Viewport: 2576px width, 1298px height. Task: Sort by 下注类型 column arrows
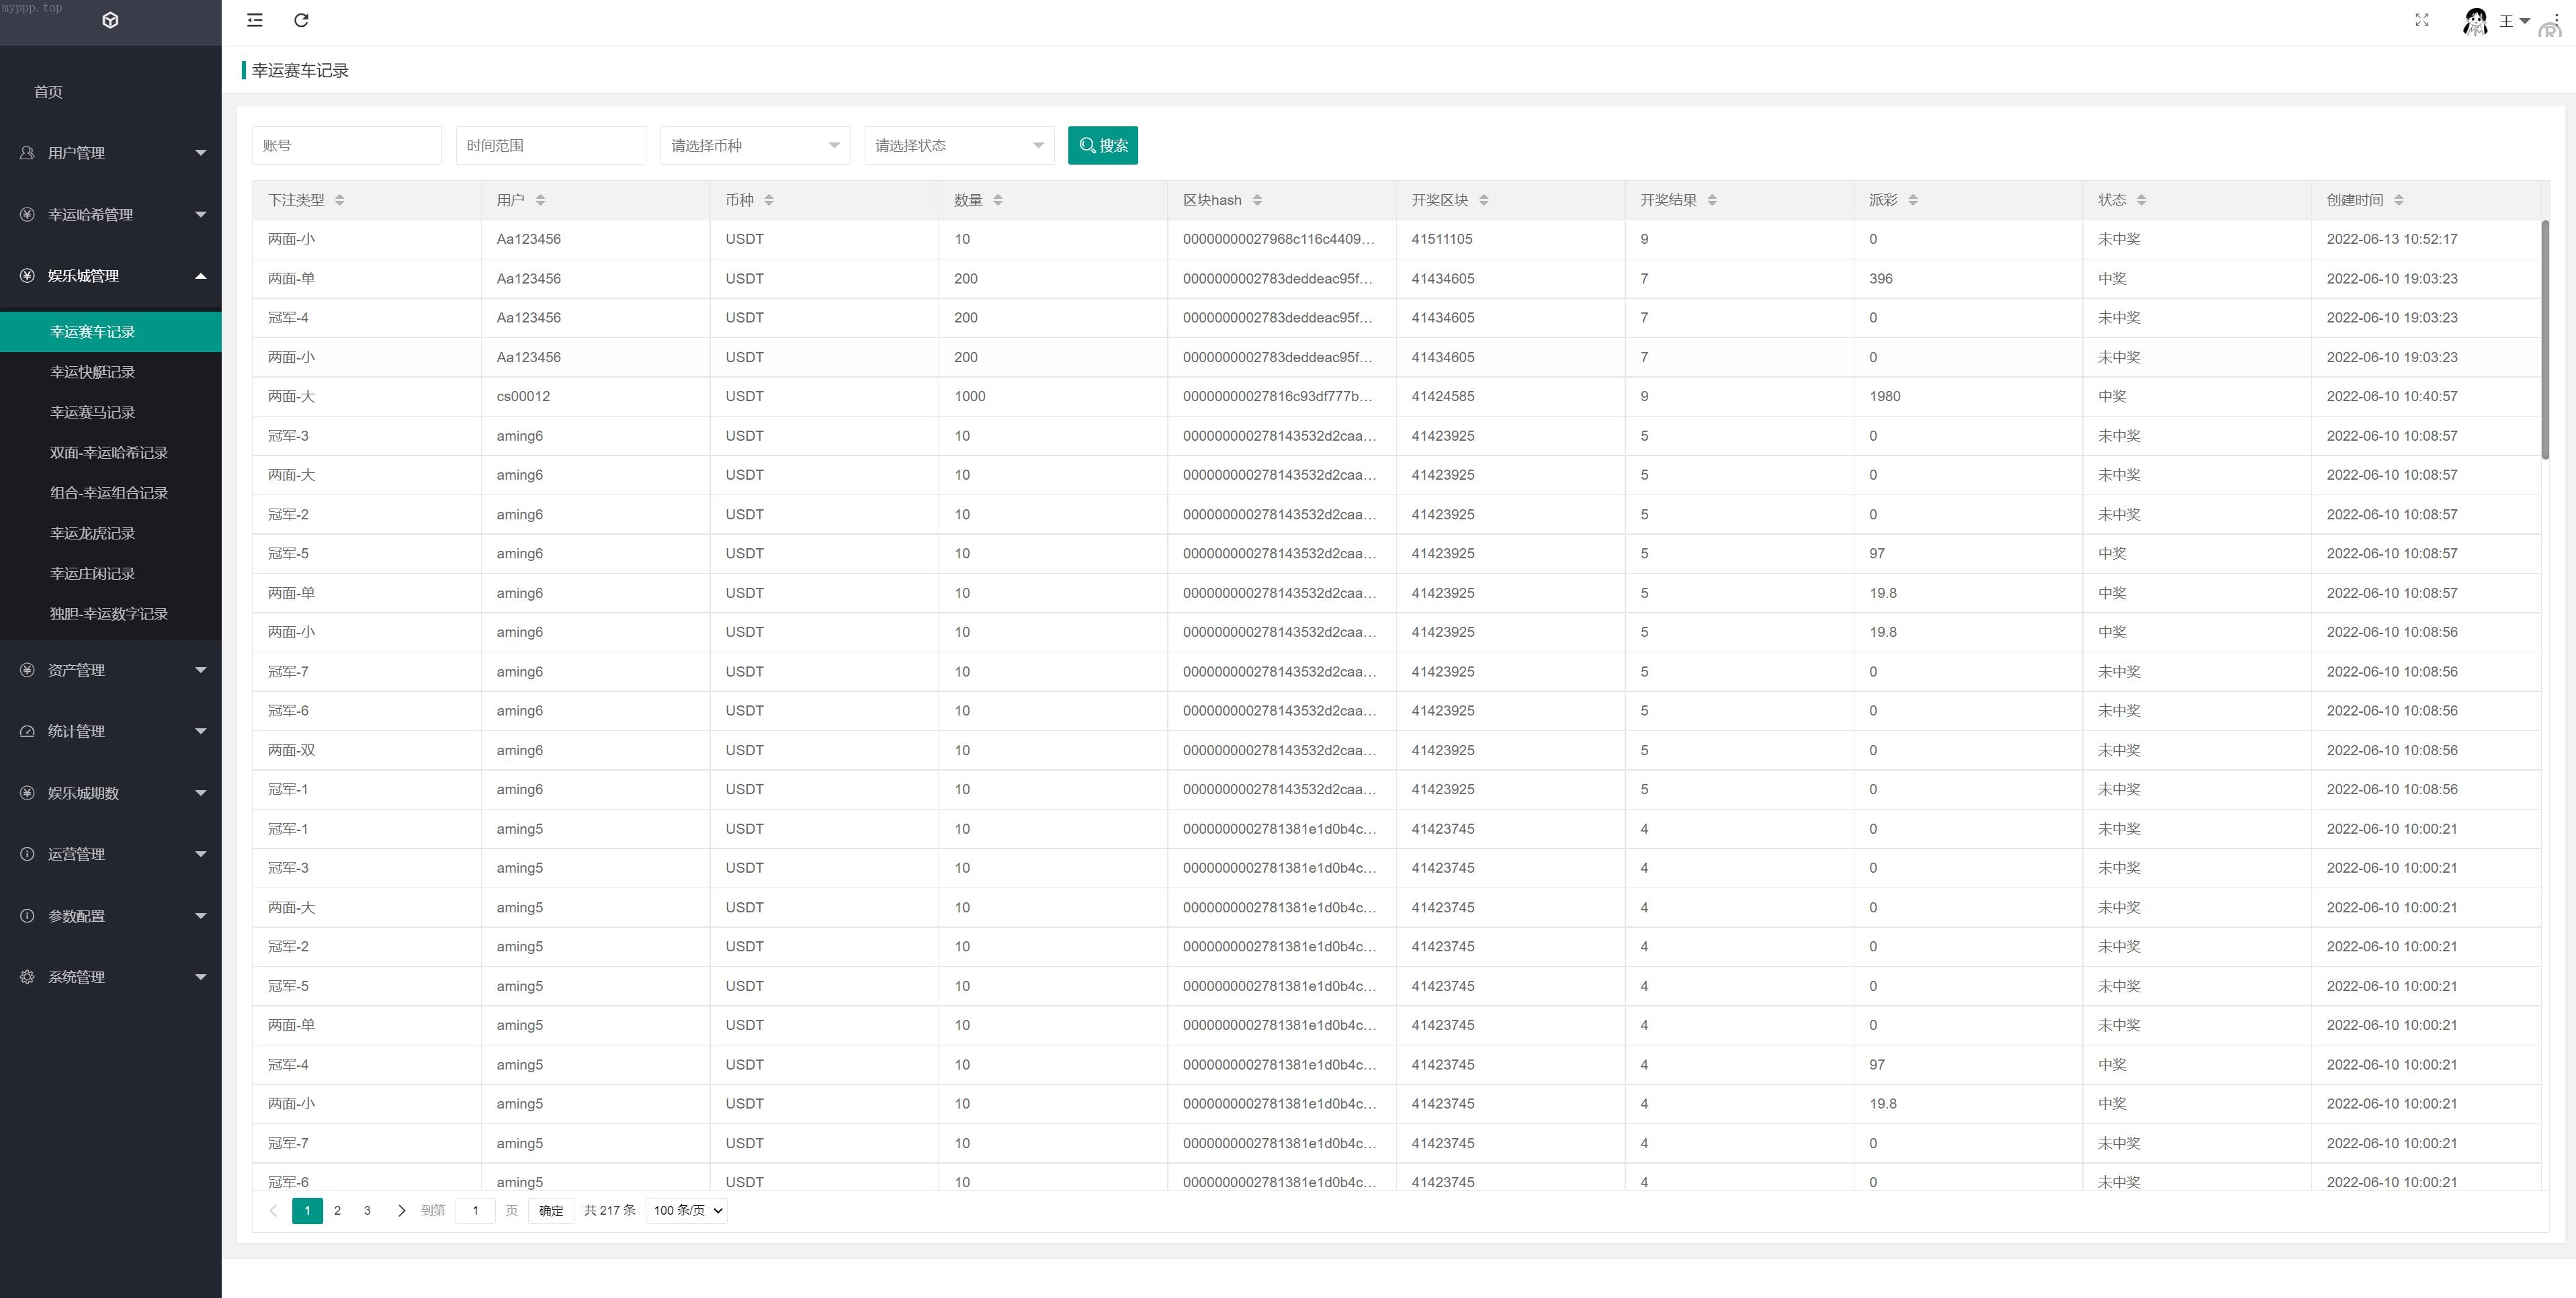click(340, 200)
